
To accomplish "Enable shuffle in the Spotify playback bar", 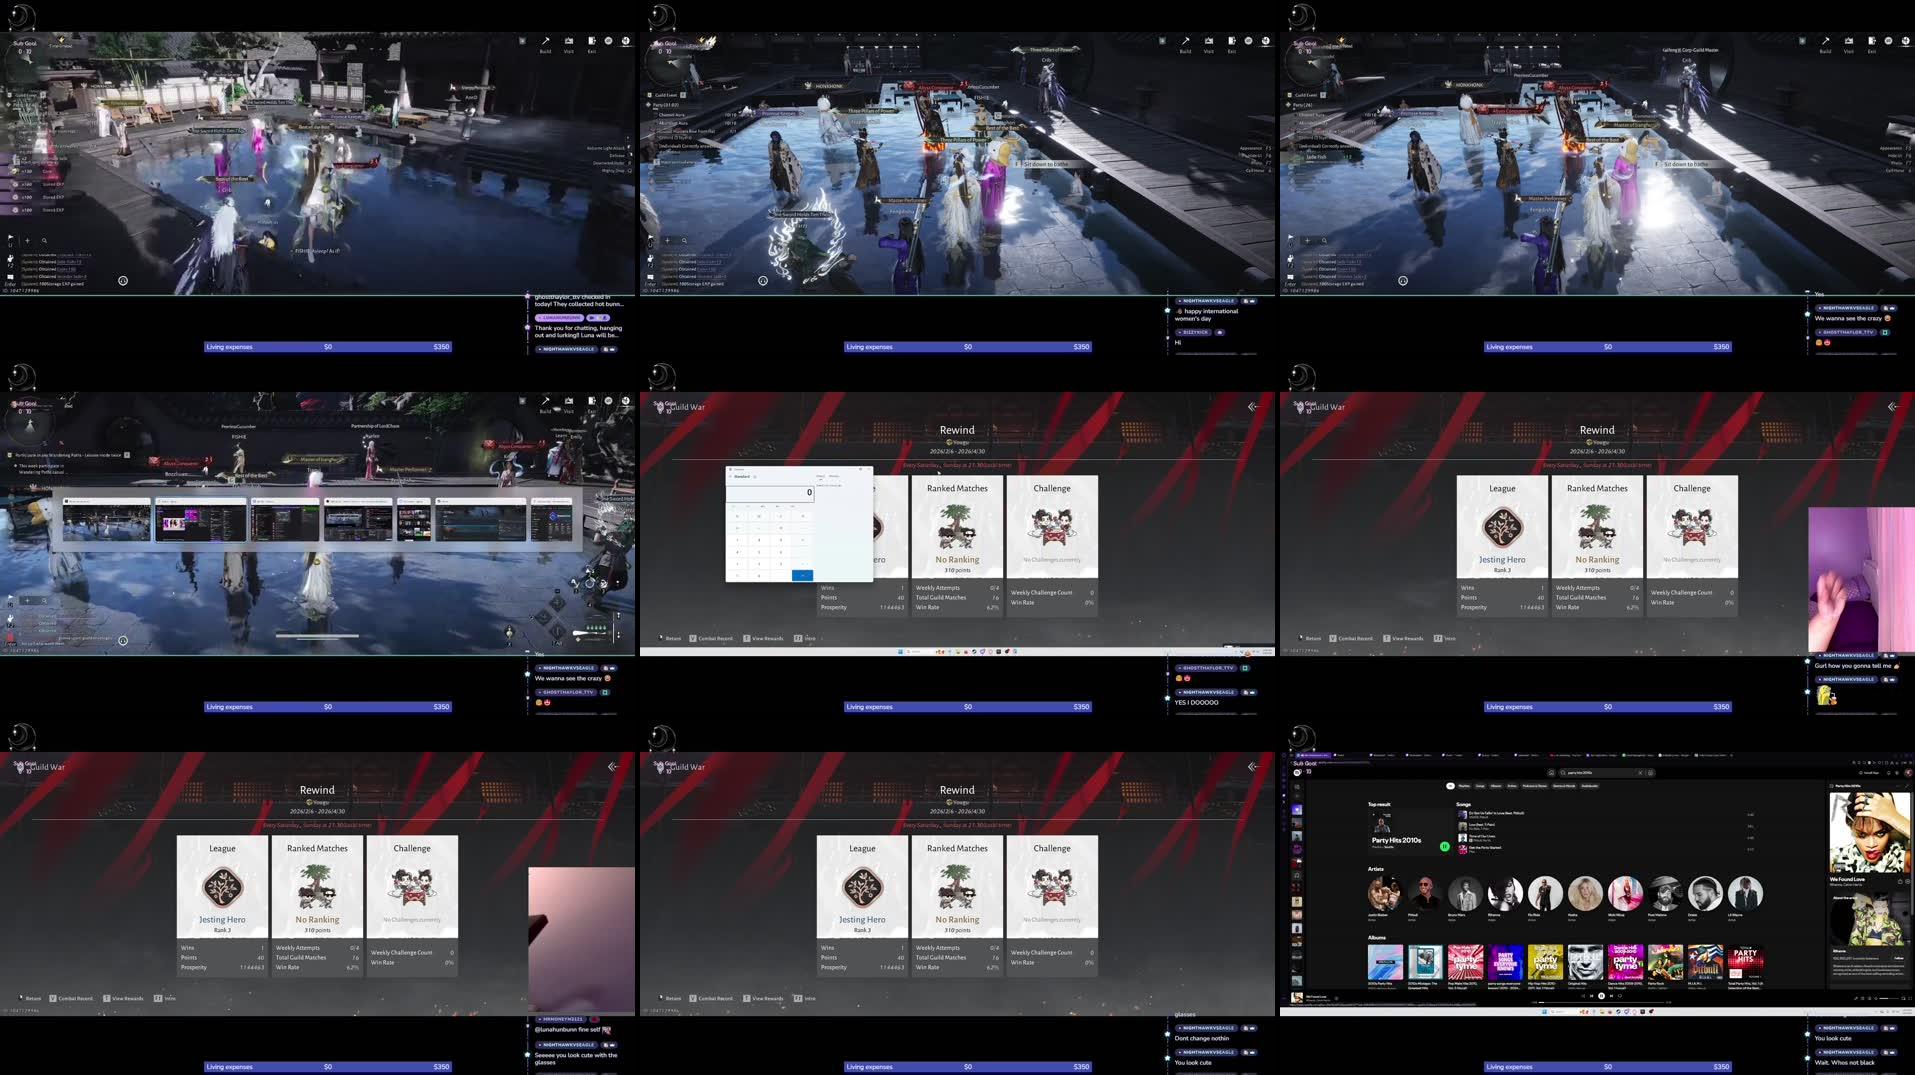I will click(1583, 996).
